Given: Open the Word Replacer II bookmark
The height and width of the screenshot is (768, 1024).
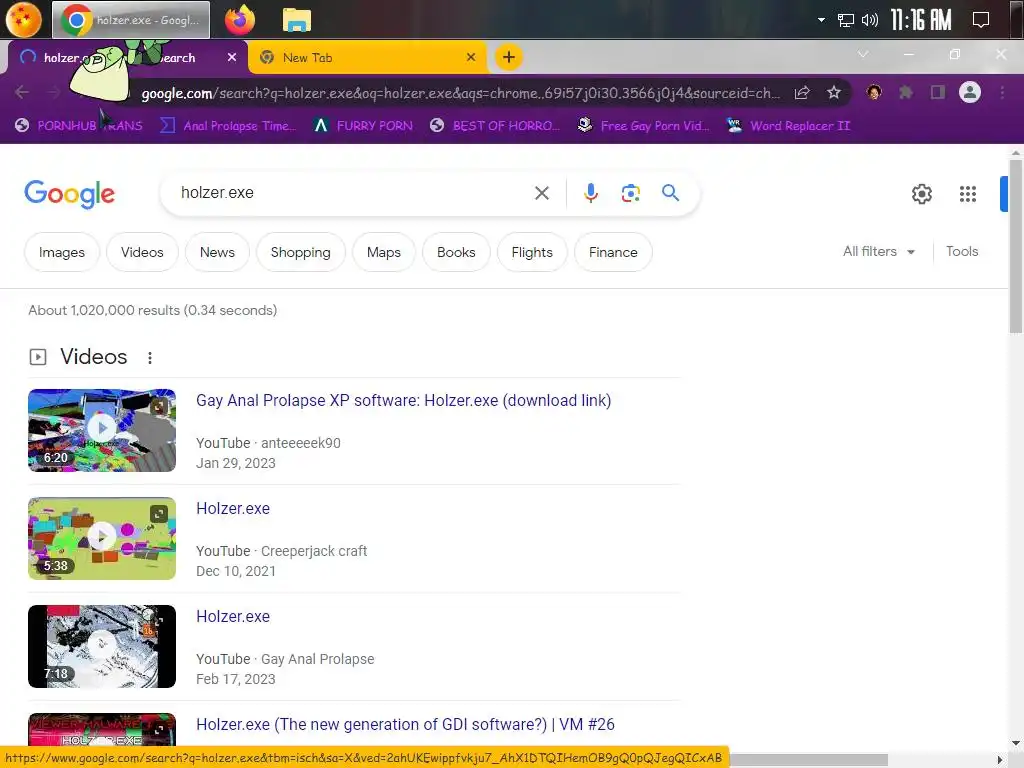Looking at the screenshot, I should pos(789,125).
